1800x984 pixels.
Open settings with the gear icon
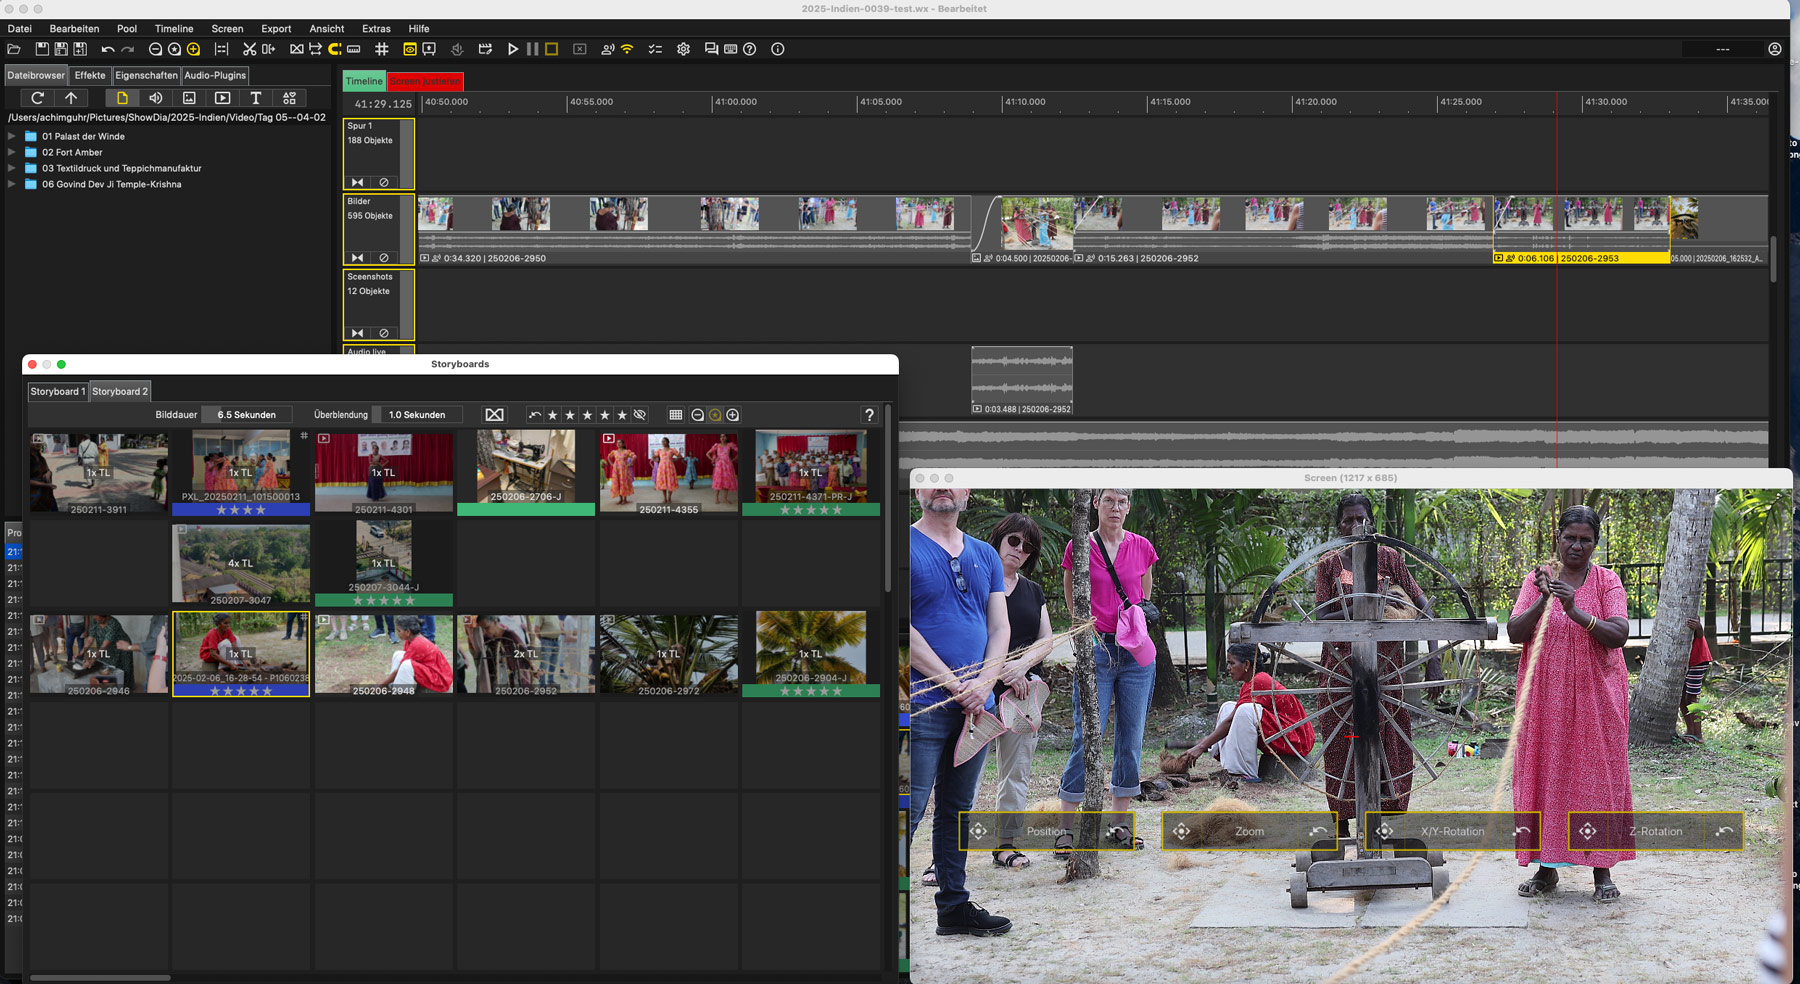pyautogui.click(x=684, y=49)
